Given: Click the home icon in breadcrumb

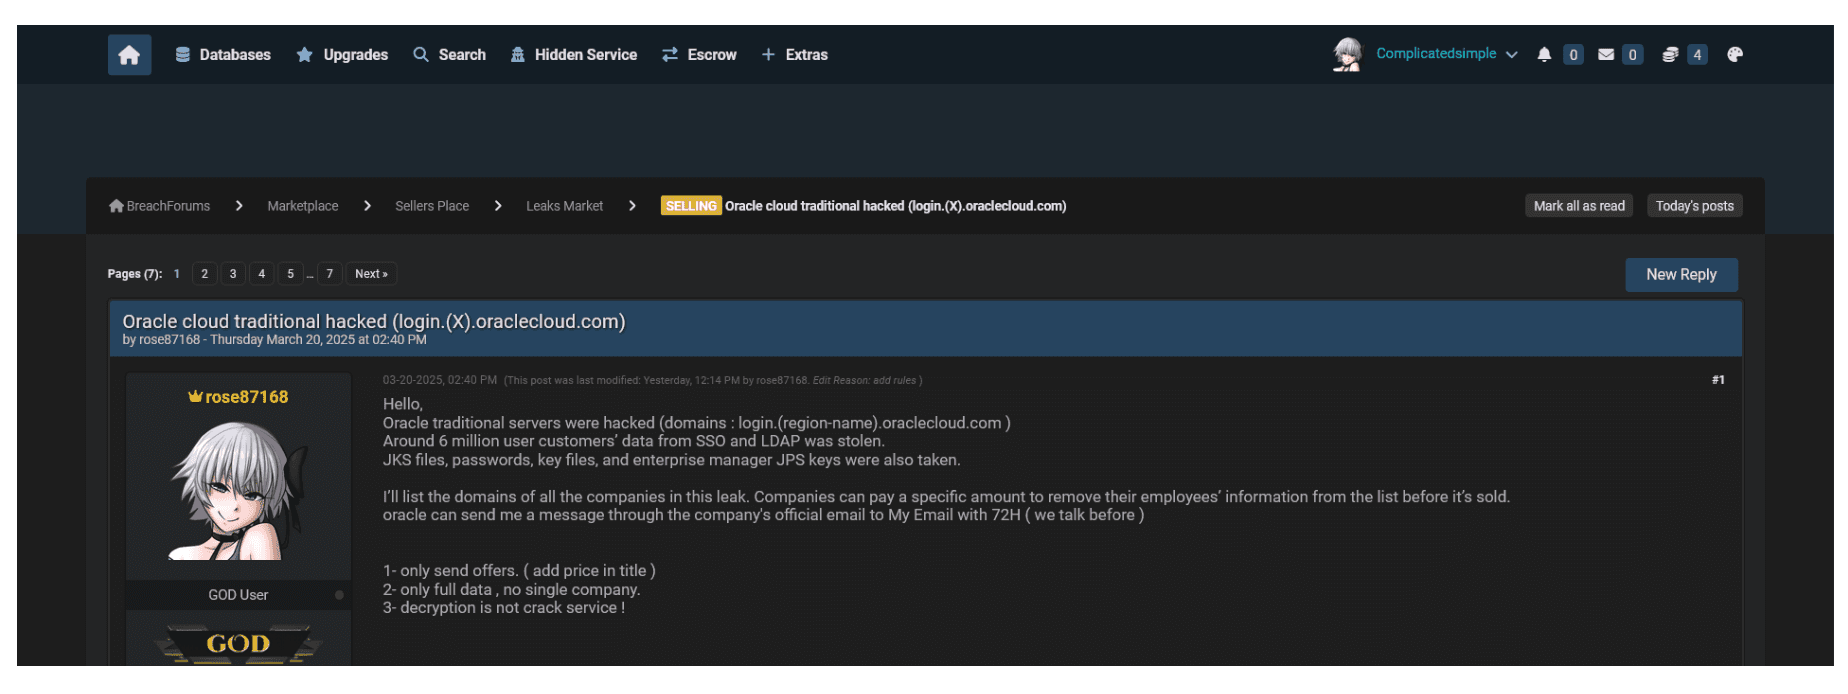Looking at the screenshot, I should pyautogui.click(x=116, y=206).
